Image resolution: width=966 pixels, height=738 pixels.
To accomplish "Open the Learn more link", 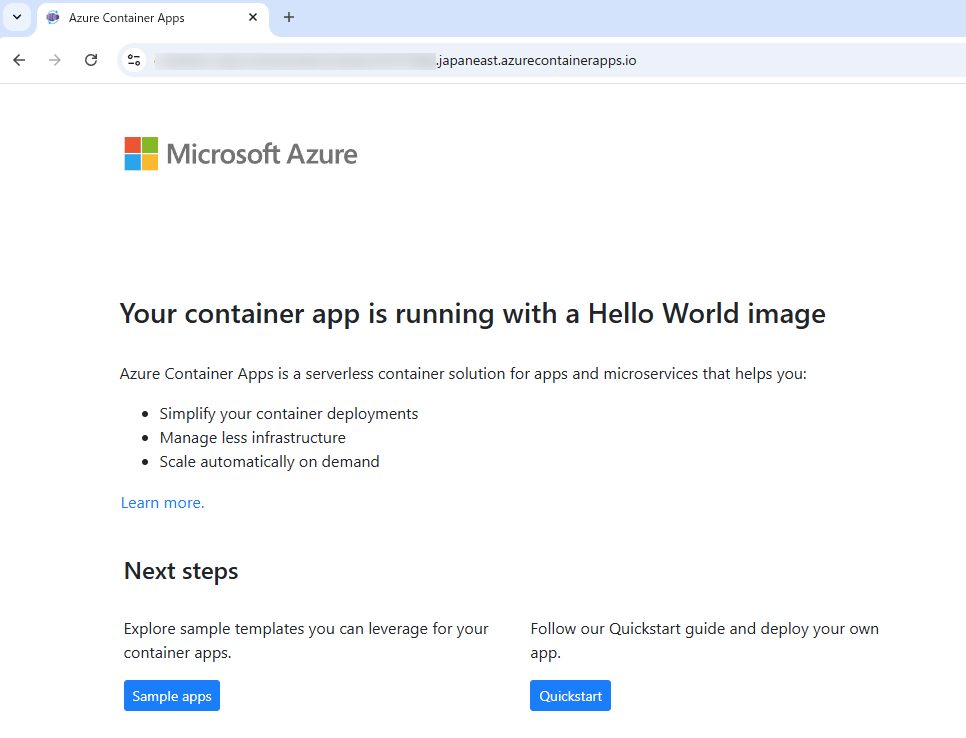I will point(163,503).
